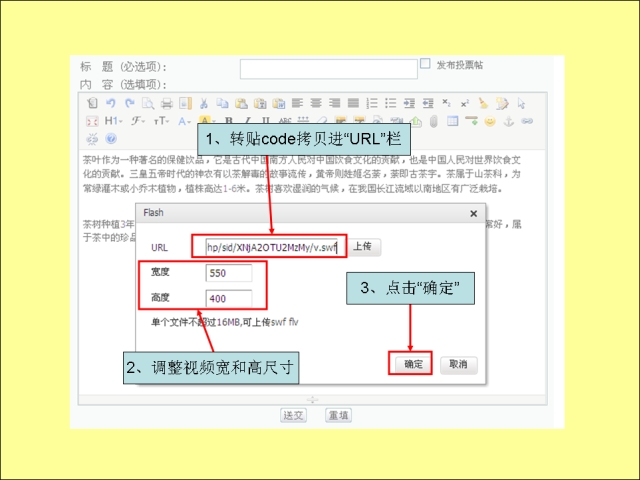Apply center alignment from the toolbar
This screenshot has width=640, height=480.
(x=316, y=103)
